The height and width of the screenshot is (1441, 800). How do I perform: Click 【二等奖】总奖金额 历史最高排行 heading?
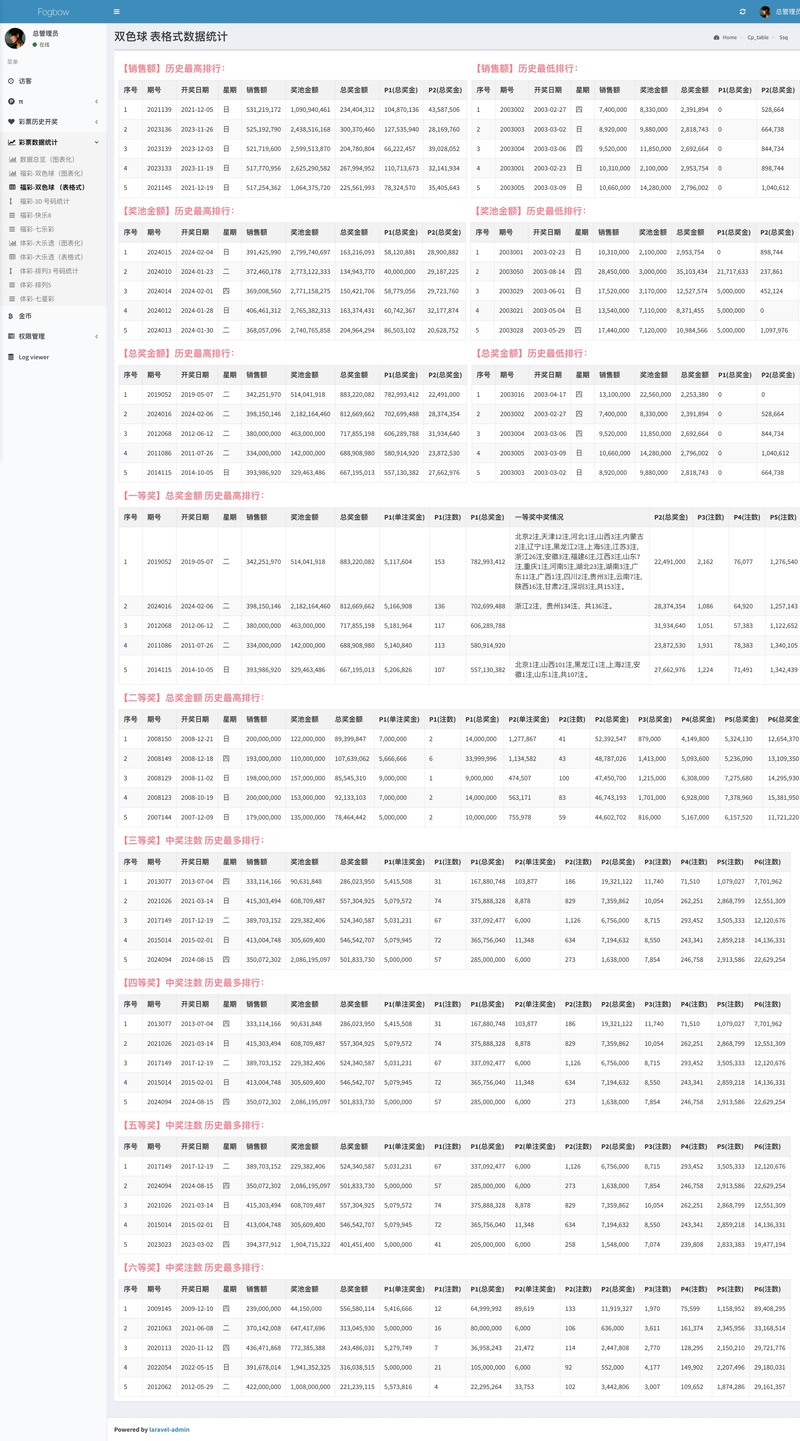pyautogui.click(x=192, y=697)
